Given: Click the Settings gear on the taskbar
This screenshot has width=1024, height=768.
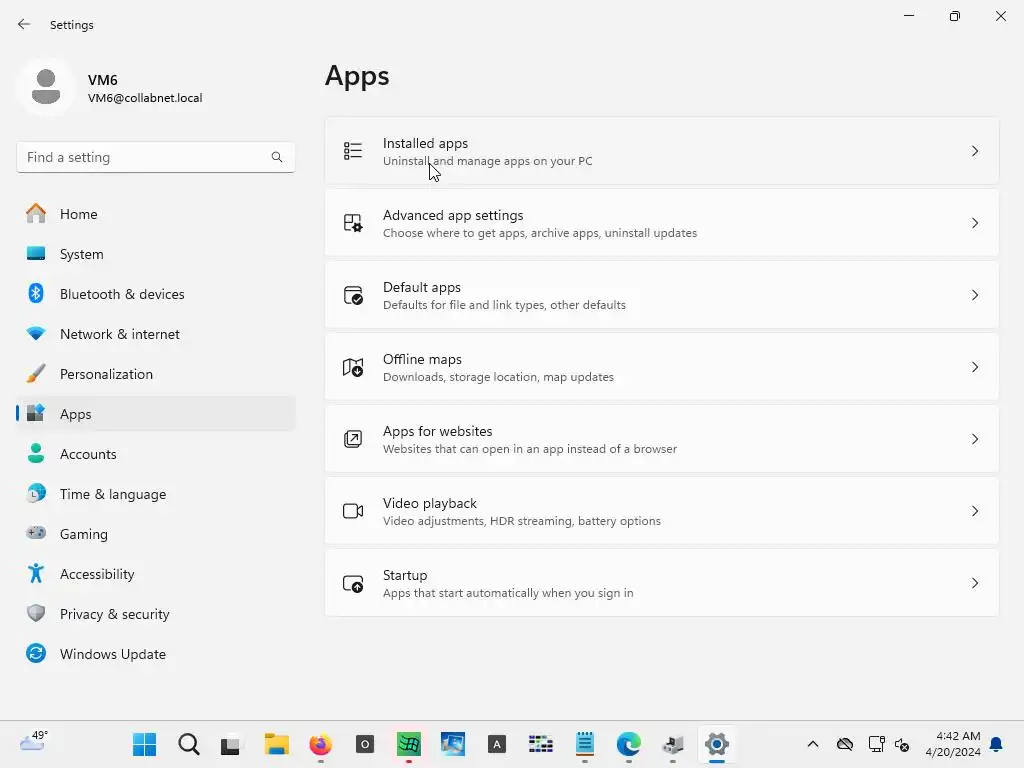Looking at the screenshot, I should (716, 744).
